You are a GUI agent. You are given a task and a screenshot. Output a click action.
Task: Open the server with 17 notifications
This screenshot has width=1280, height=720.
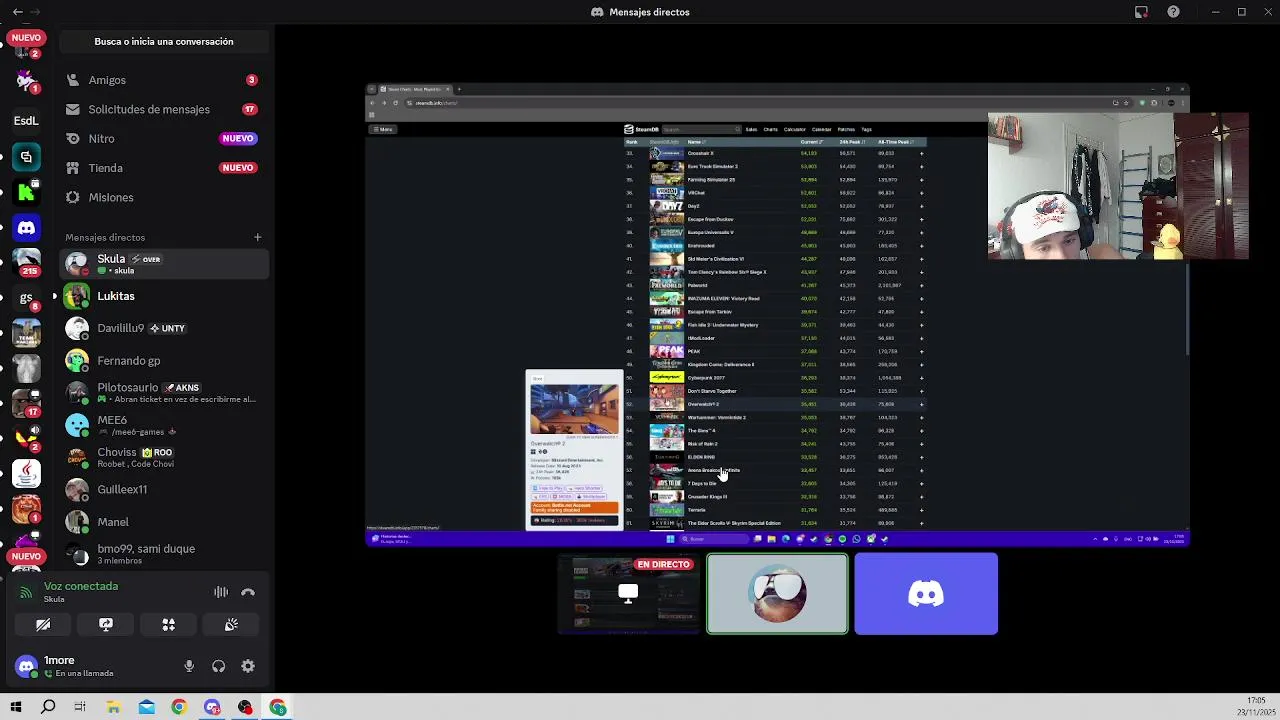pos(26,403)
